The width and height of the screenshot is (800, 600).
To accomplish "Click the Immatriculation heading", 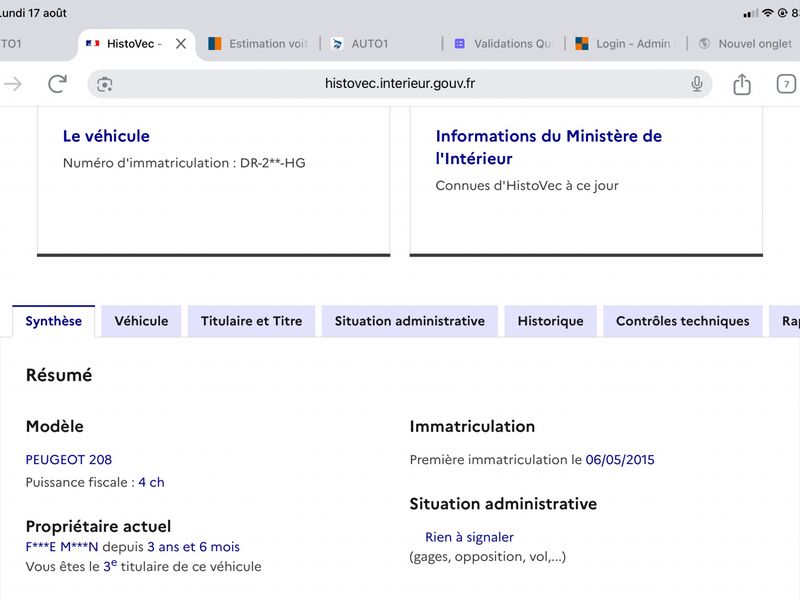I will (472, 427).
